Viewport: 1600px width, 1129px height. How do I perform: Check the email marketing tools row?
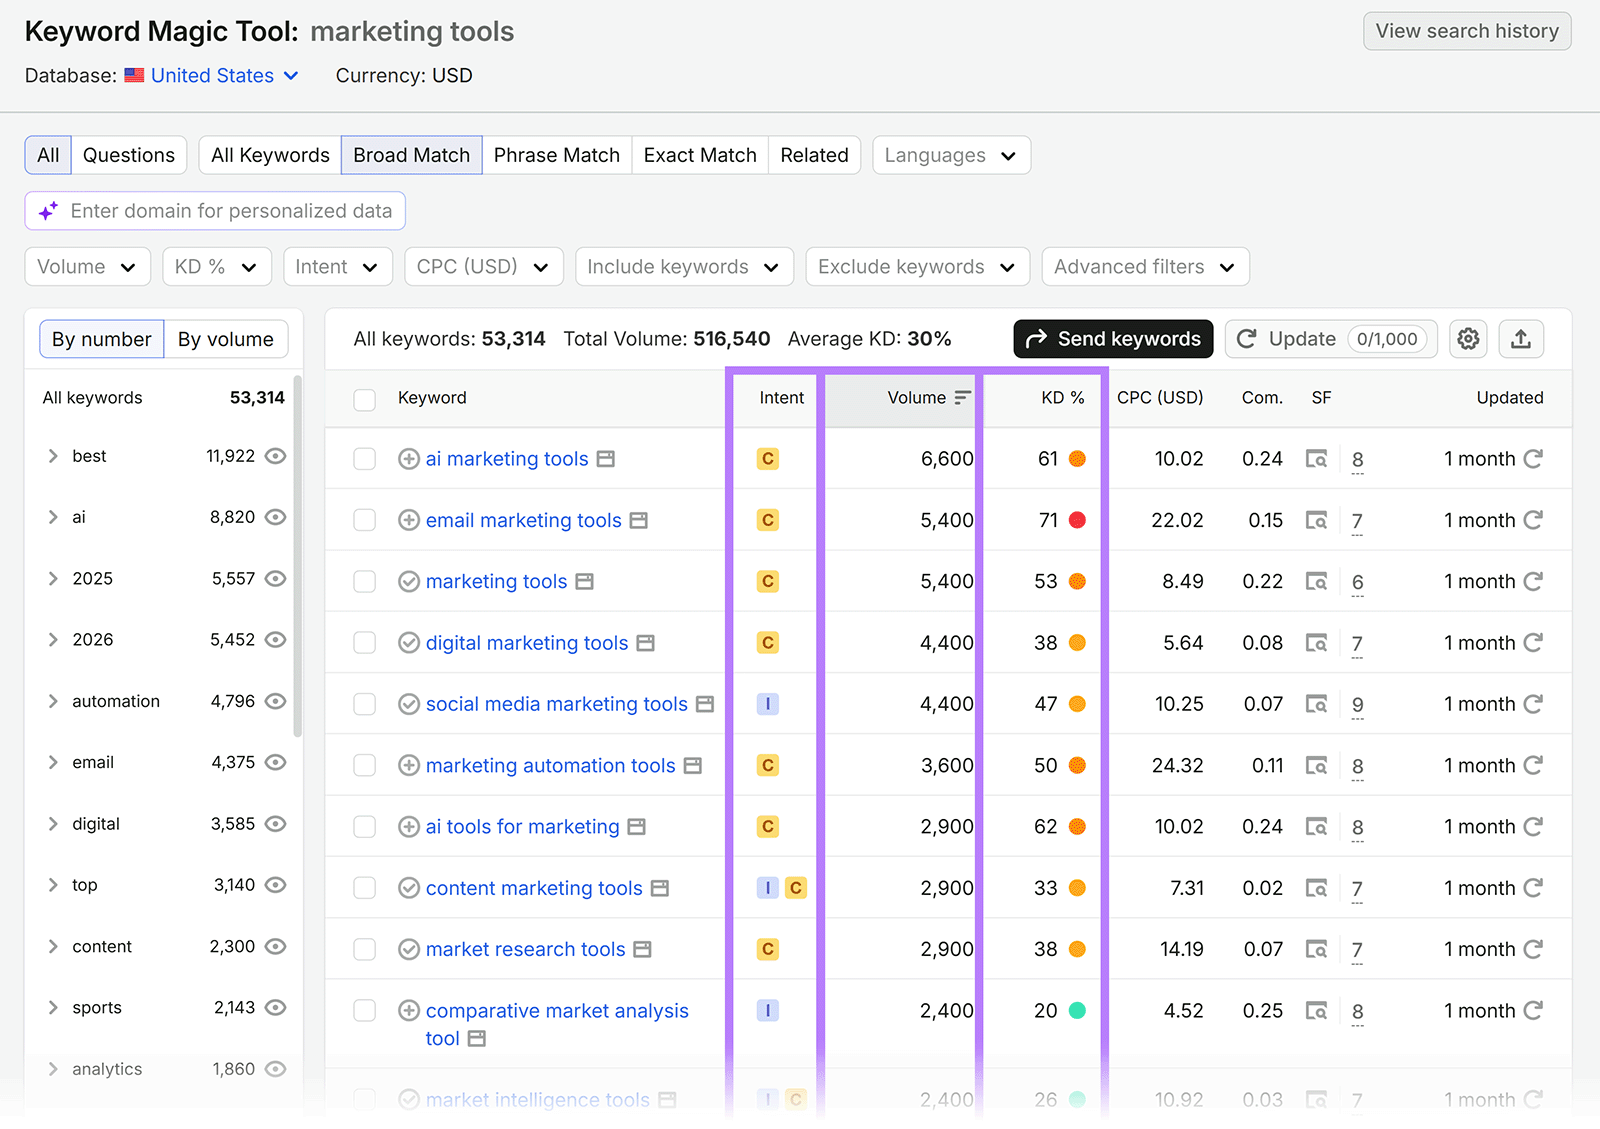click(365, 520)
